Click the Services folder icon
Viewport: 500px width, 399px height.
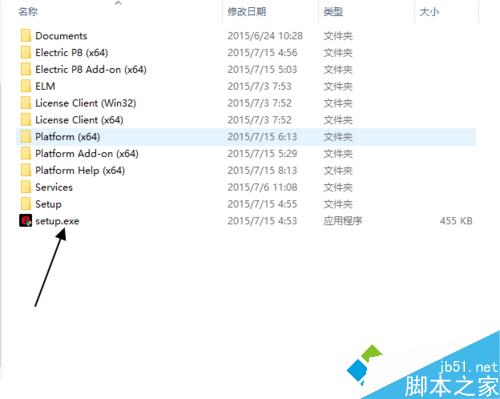pos(26,187)
